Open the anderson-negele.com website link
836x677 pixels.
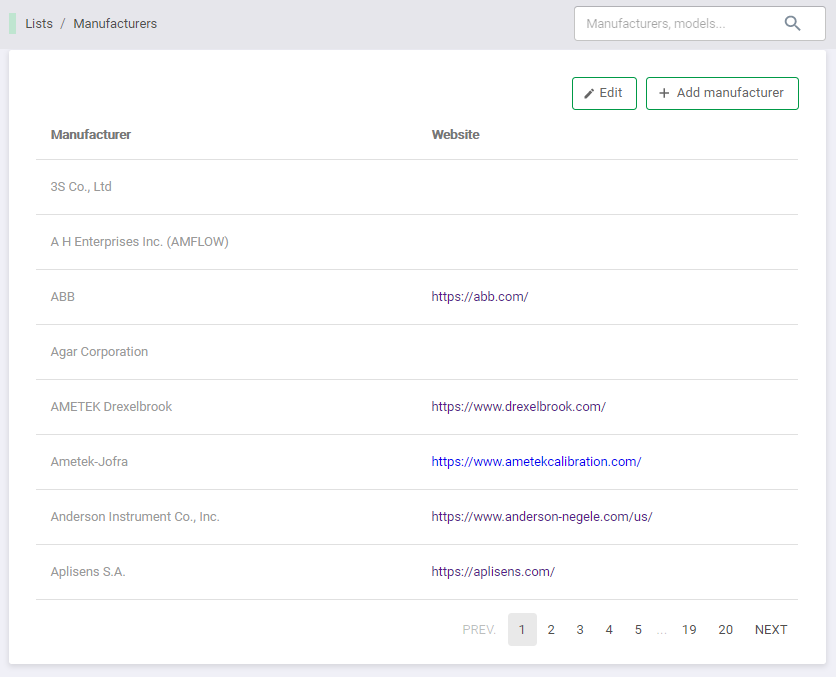(542, 517)
